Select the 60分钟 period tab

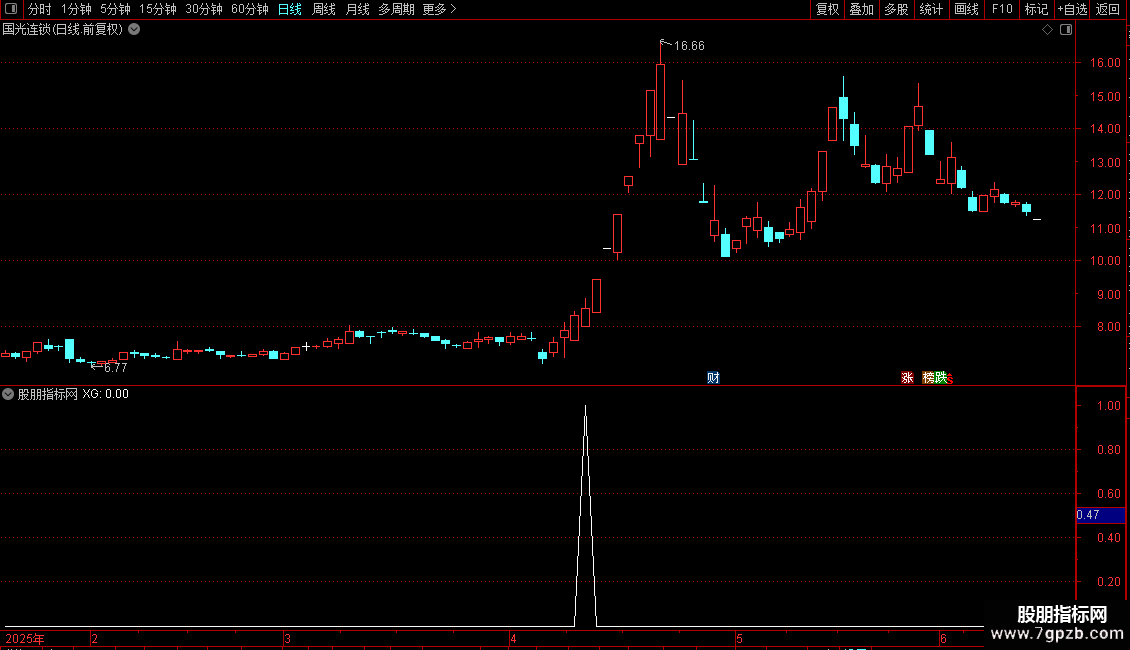tap(249, 9)
